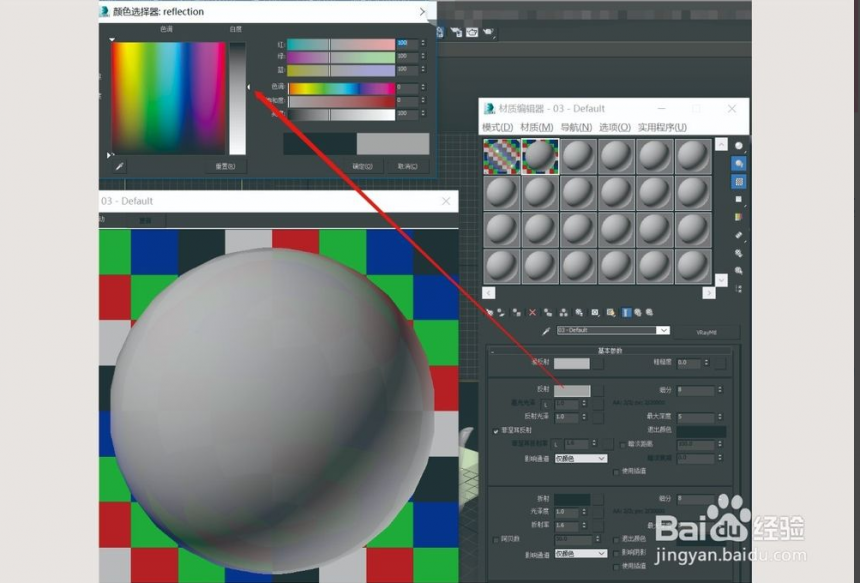Viewport: 860px width, 583px height.
Task: Click the eyedropper in the color selector
Action: [x=120, y=166]
